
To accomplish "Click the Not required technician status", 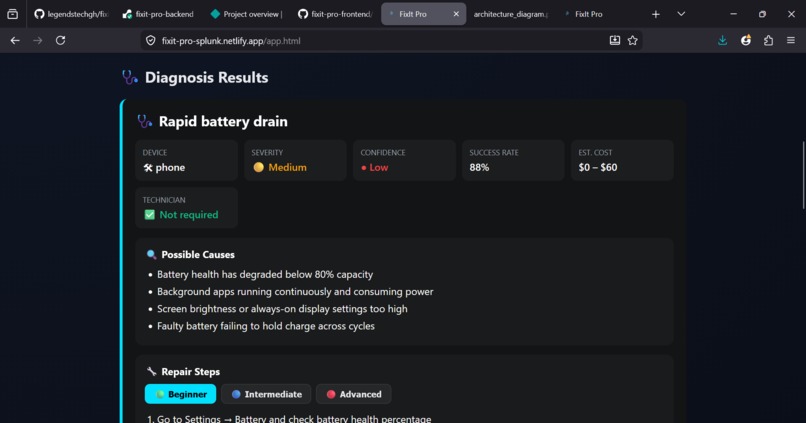I will (x=189, y=215).
